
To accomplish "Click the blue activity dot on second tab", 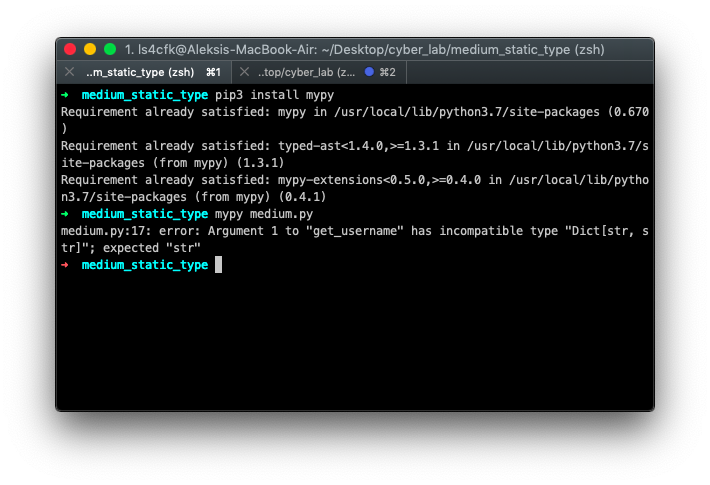I will (x=369, y=72).
